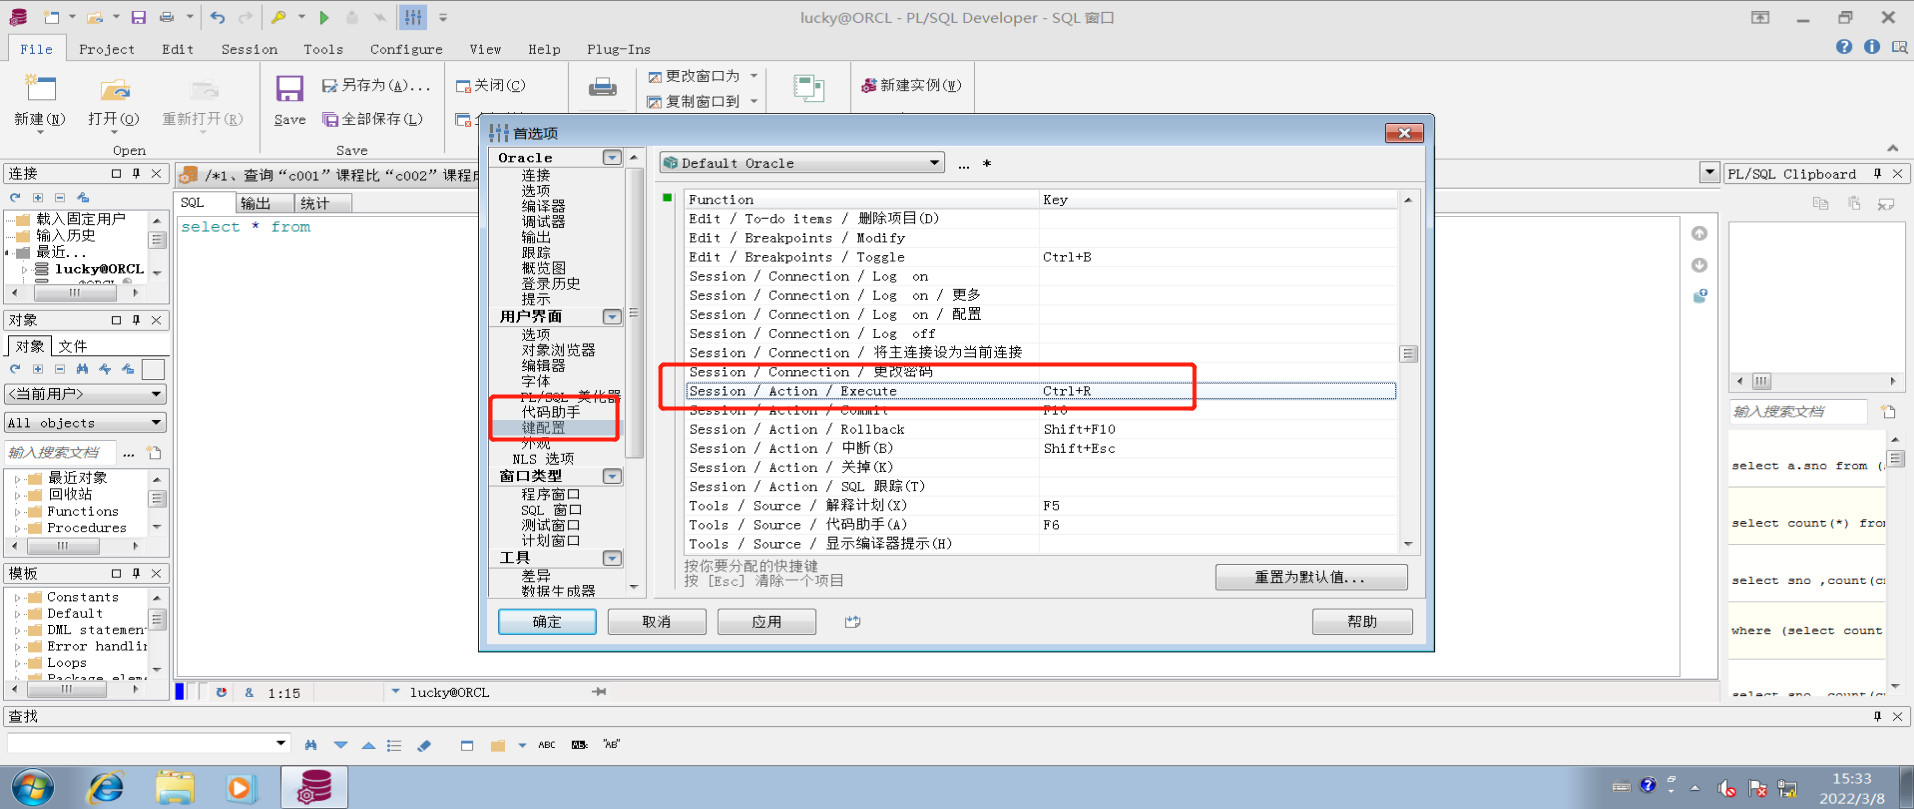Open the Session menu tab
This screenshot has height=809, width=1914.
tap(249, 49)
